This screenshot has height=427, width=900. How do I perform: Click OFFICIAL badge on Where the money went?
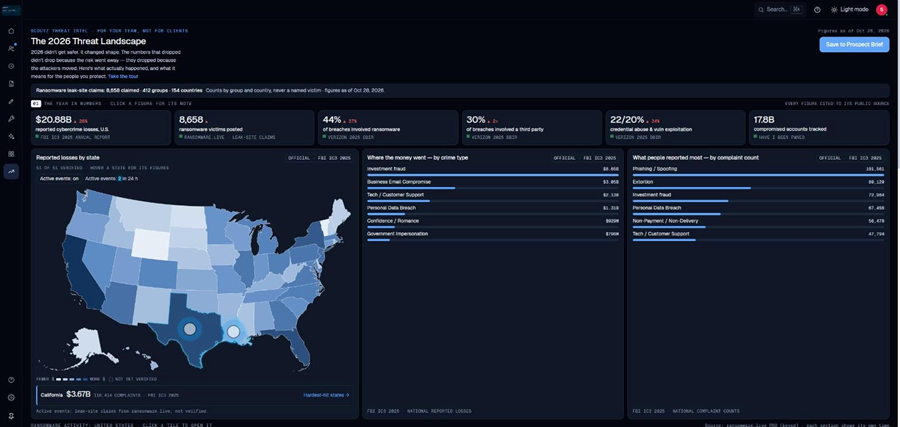(585, 158)
